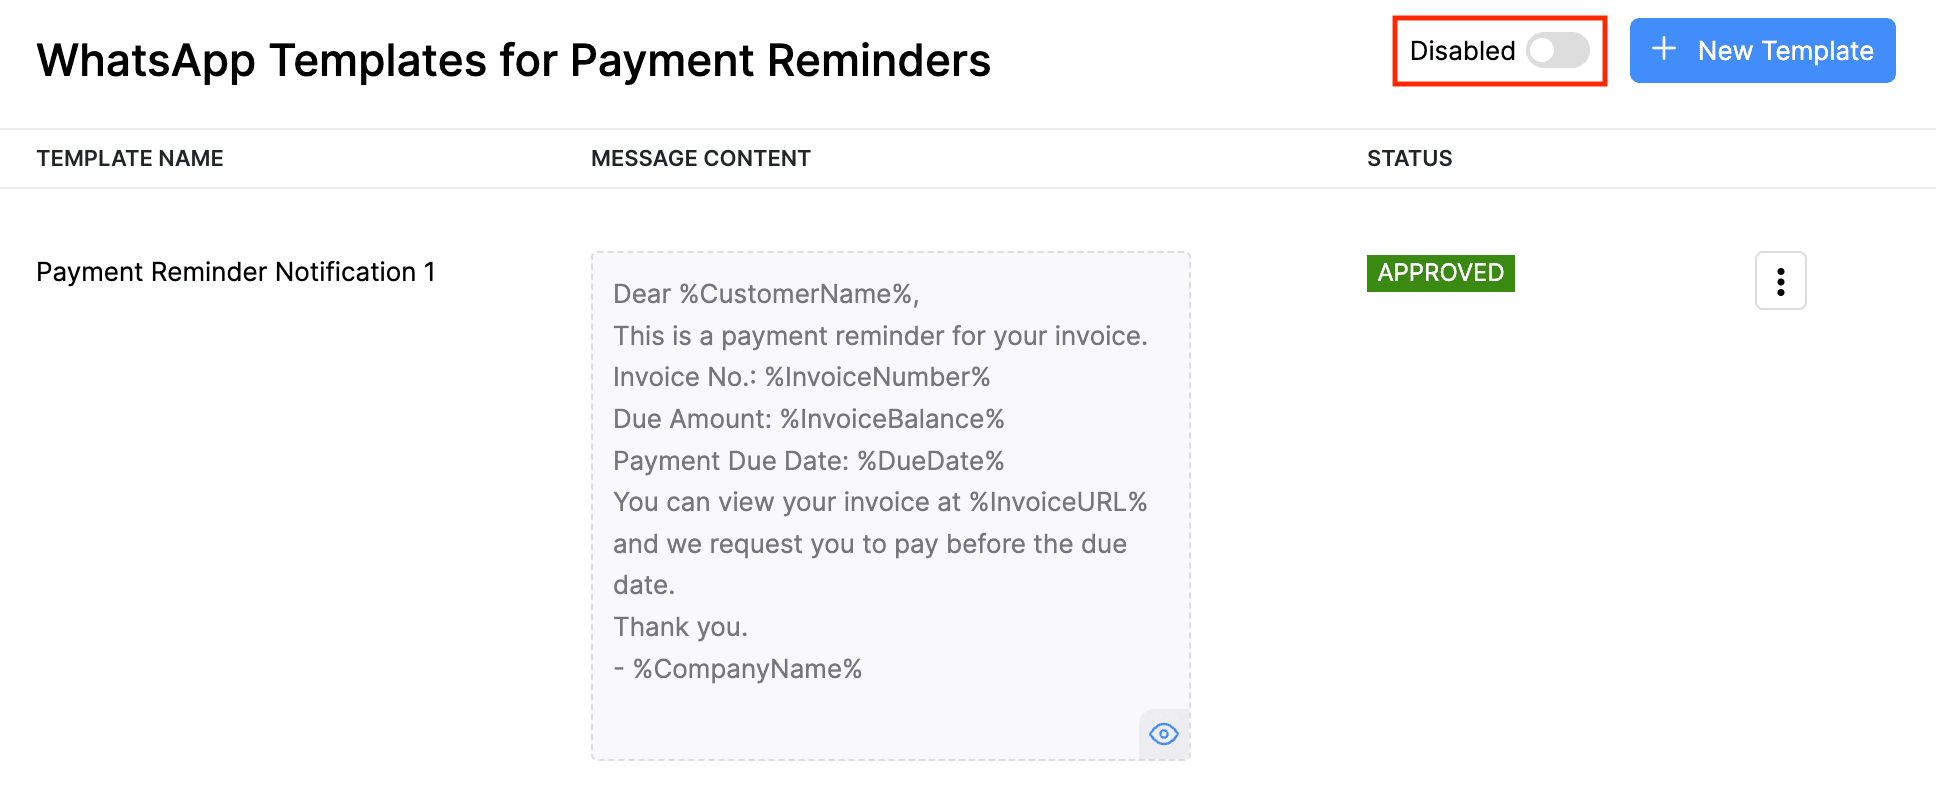Screen dimensions: 1936x808
Task: Click the WhatsApp Templates for Payment Reminders heading
Action: pyautogui.click(x=513, y=60)
